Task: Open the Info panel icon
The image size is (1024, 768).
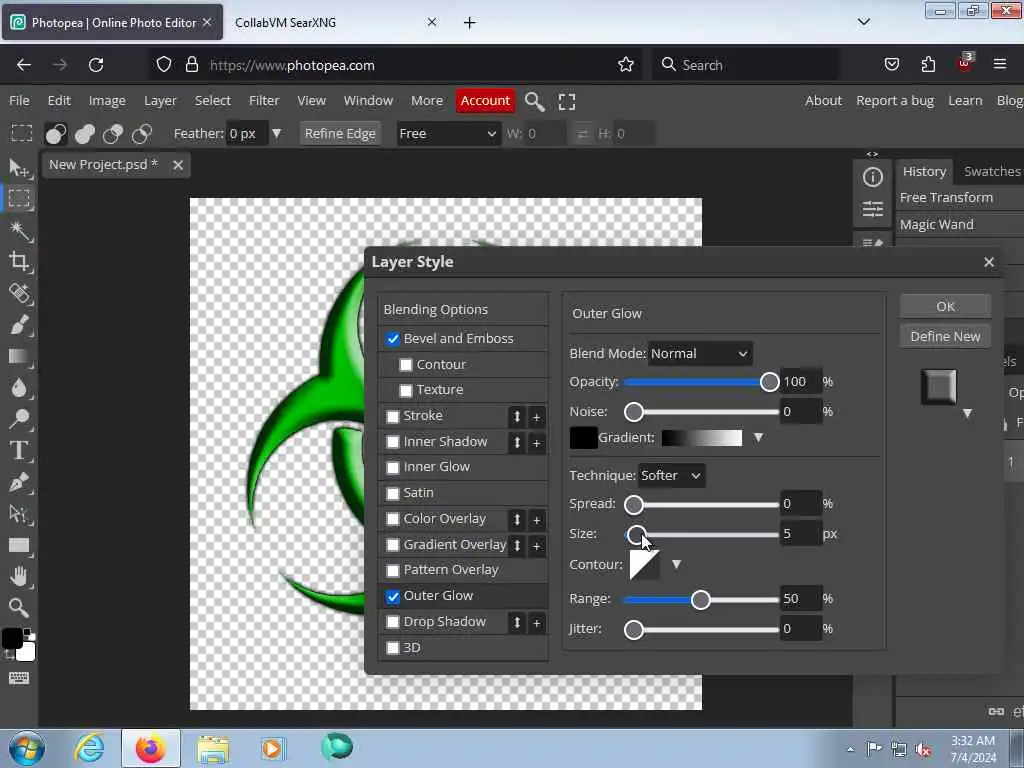Action: (872, 177)
